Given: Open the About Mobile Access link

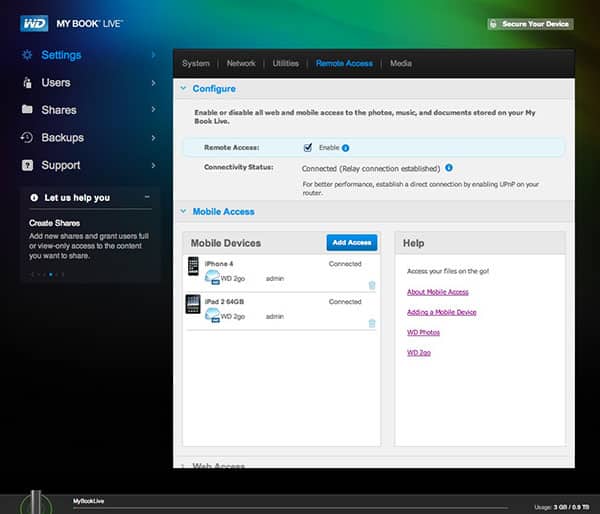Looking at the screenshot, I should coord(438,292).
